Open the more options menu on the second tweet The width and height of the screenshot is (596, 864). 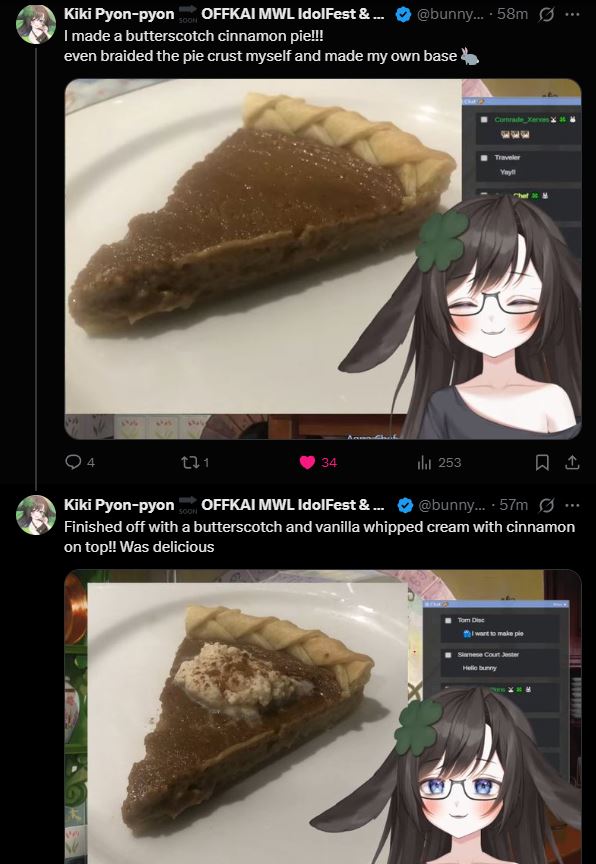572,505
